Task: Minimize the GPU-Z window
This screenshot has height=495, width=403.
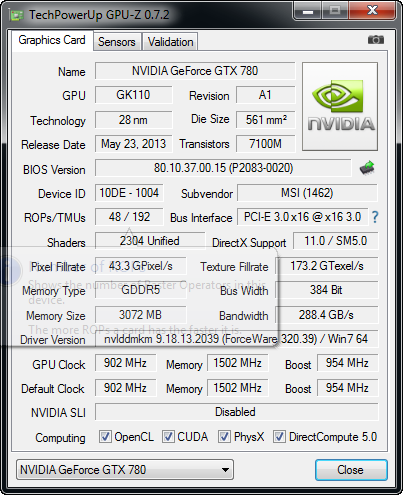Action: pyautogui.click(x=307, y=11)
